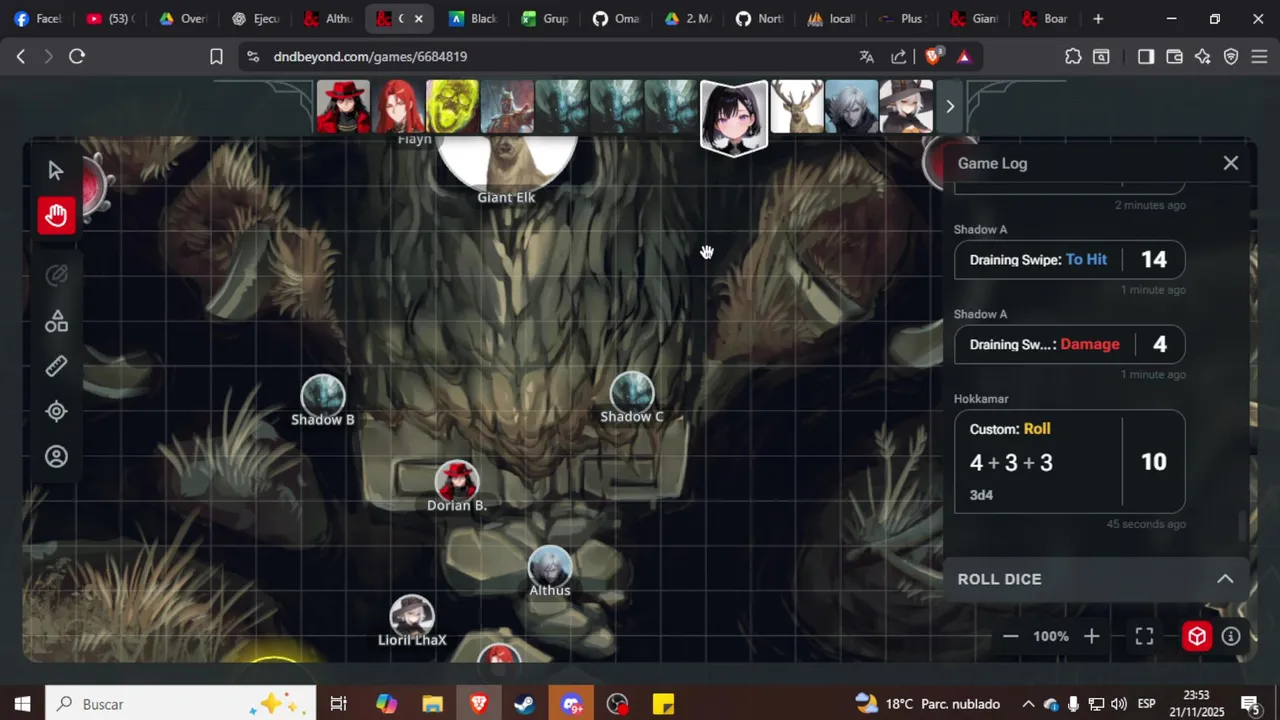This screenshot has width=1280, height=720.
Task: Open the Brave VPN shield icon
Action: tap(1231, 57)
